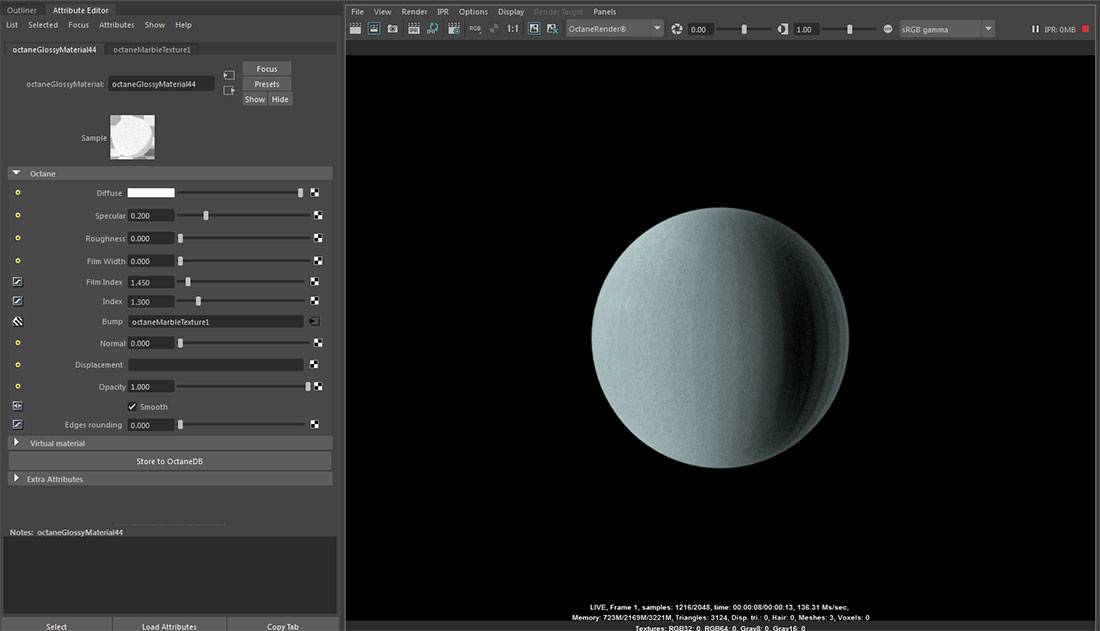Click the Store to OctaneDB button

(169, 461)
